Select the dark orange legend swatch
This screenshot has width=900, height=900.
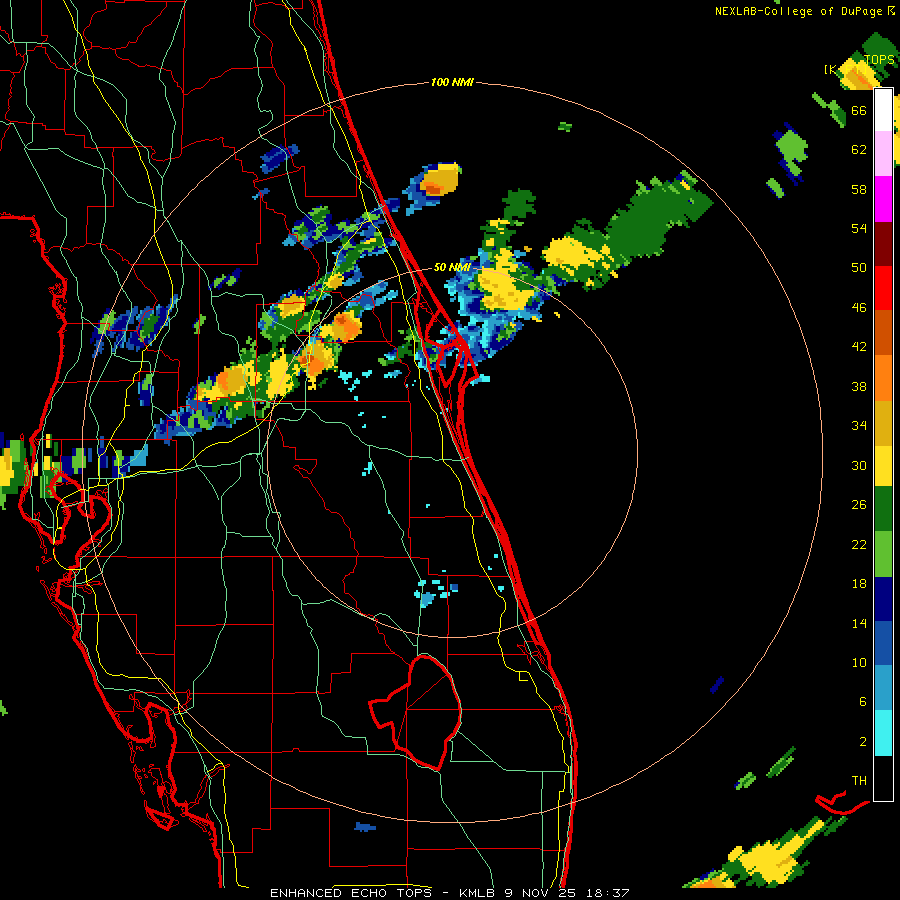[883, 332]
